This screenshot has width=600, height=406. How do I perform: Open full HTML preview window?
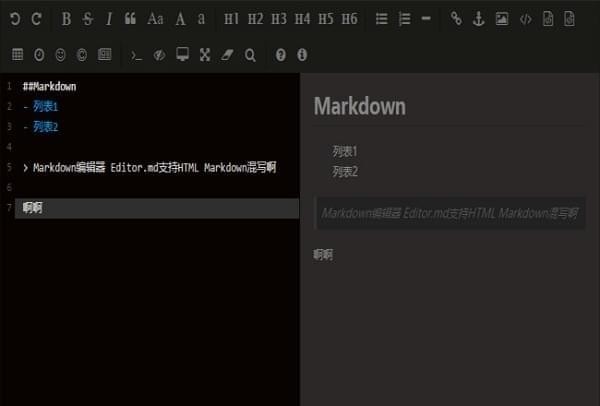183,54
